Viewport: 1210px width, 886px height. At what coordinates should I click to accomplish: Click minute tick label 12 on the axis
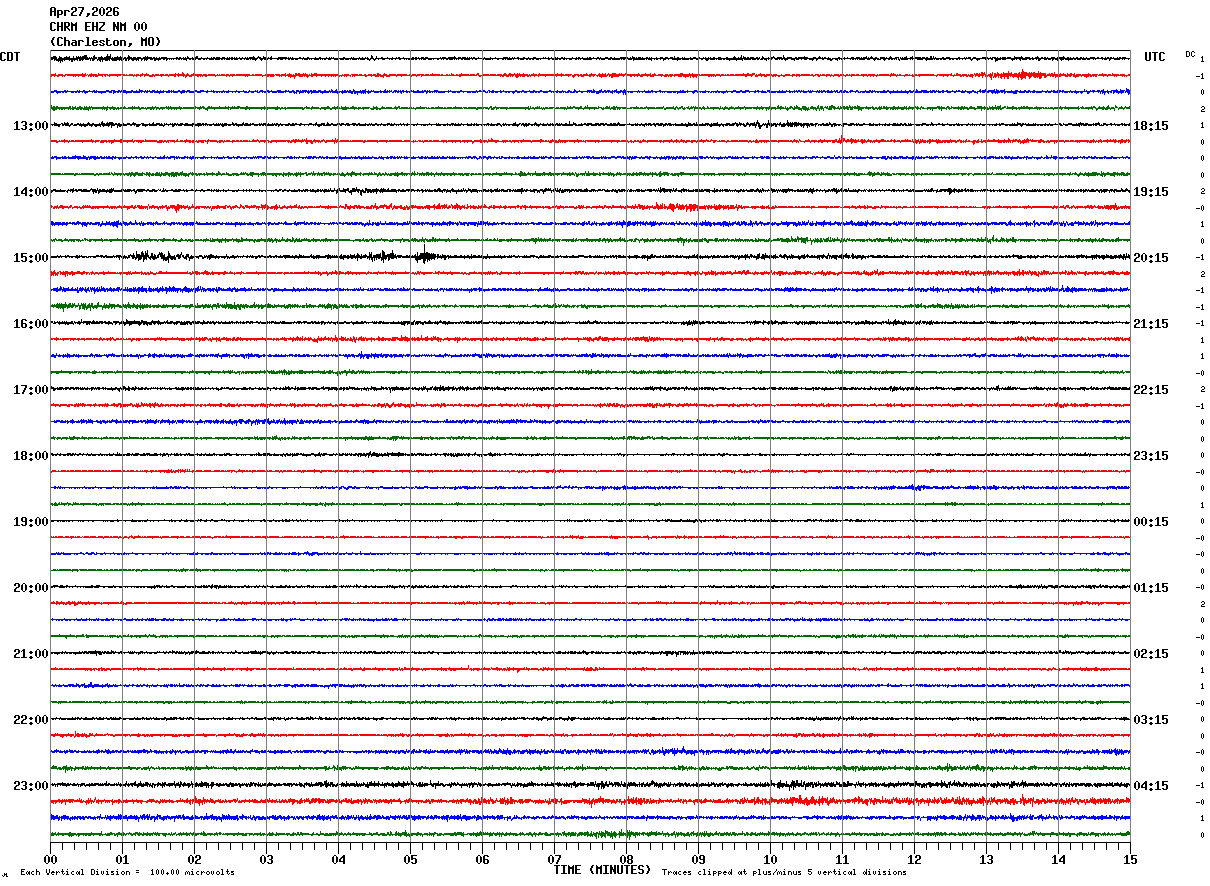click(x=914, y=859)
